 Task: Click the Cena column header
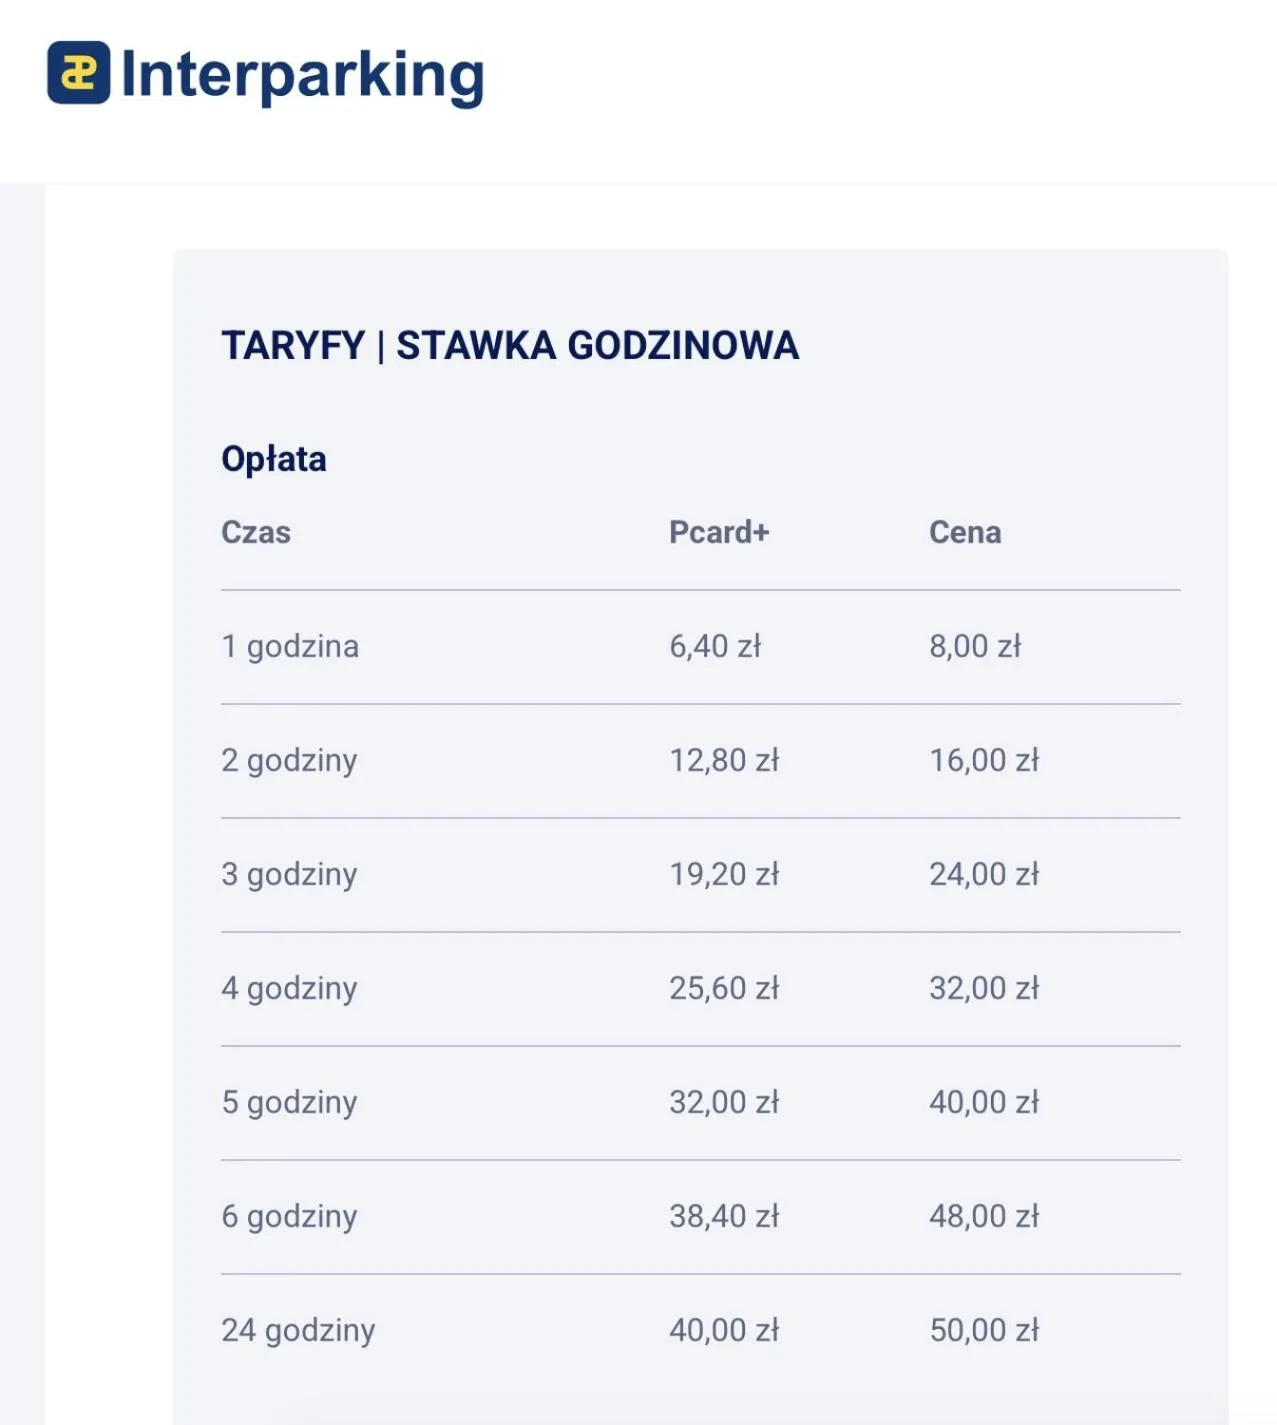tap(965, 532)
